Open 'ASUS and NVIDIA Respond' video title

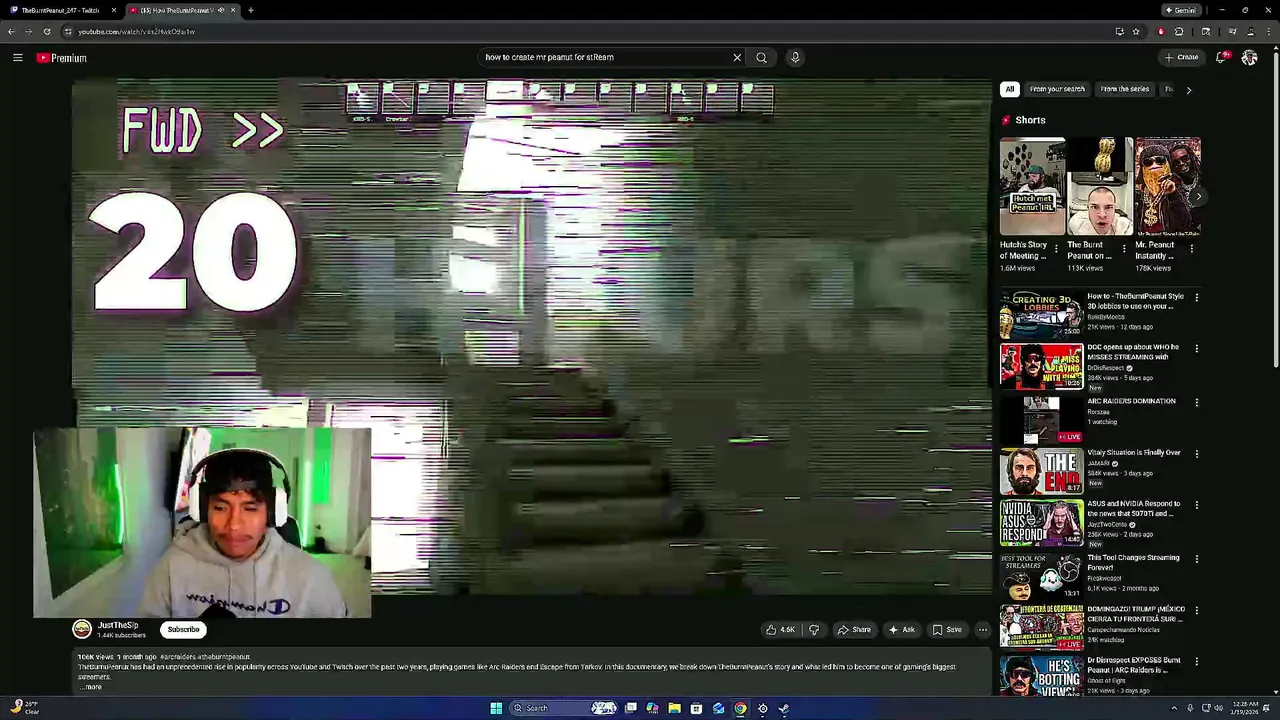click(1133, 508)
